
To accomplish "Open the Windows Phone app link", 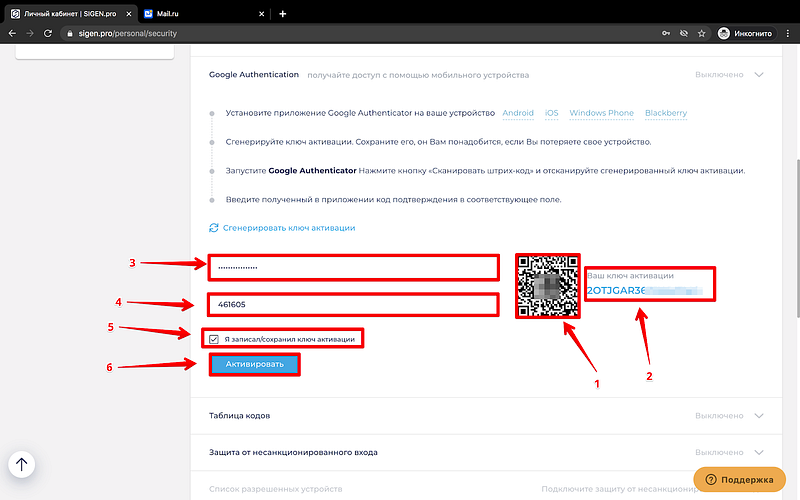I will pyautogui.click(x=602, y=113).
